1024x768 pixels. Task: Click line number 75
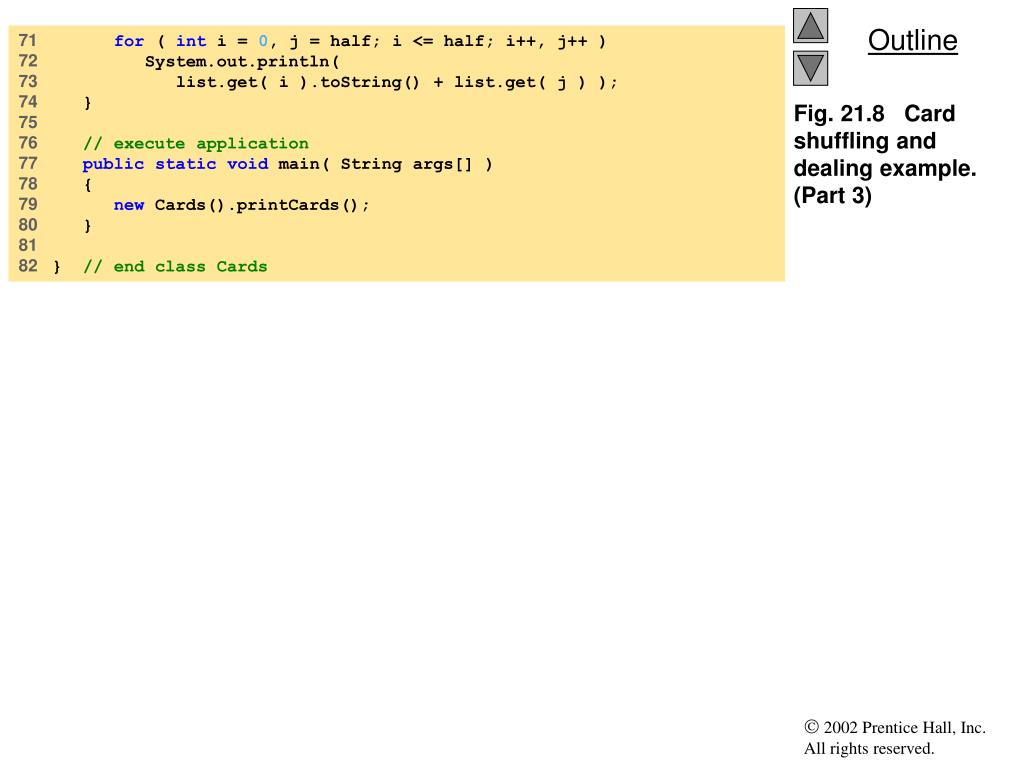(28, 123)
